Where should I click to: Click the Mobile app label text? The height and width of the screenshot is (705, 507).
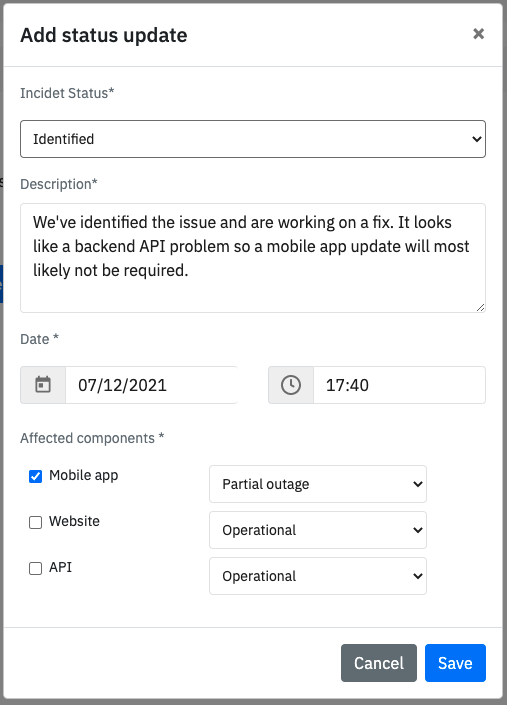point(84,476)
